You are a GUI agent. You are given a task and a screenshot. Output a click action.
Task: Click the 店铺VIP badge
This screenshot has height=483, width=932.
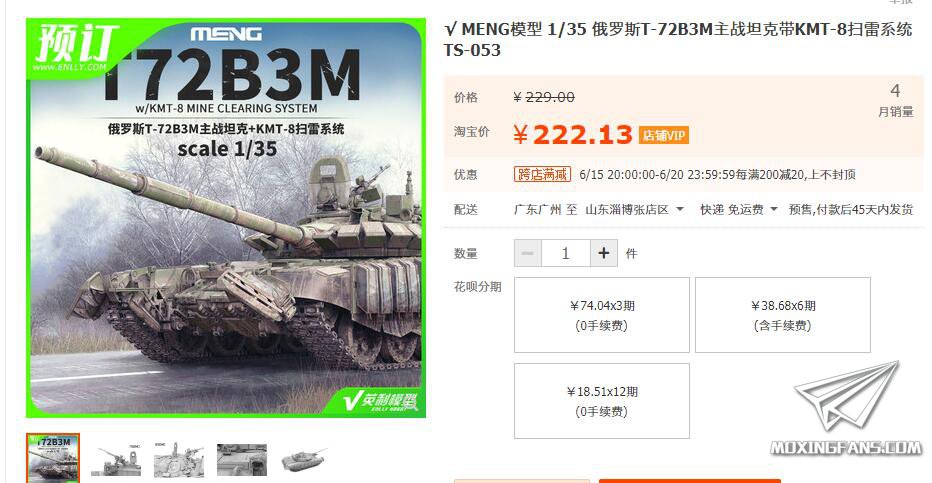pos(664,135)
